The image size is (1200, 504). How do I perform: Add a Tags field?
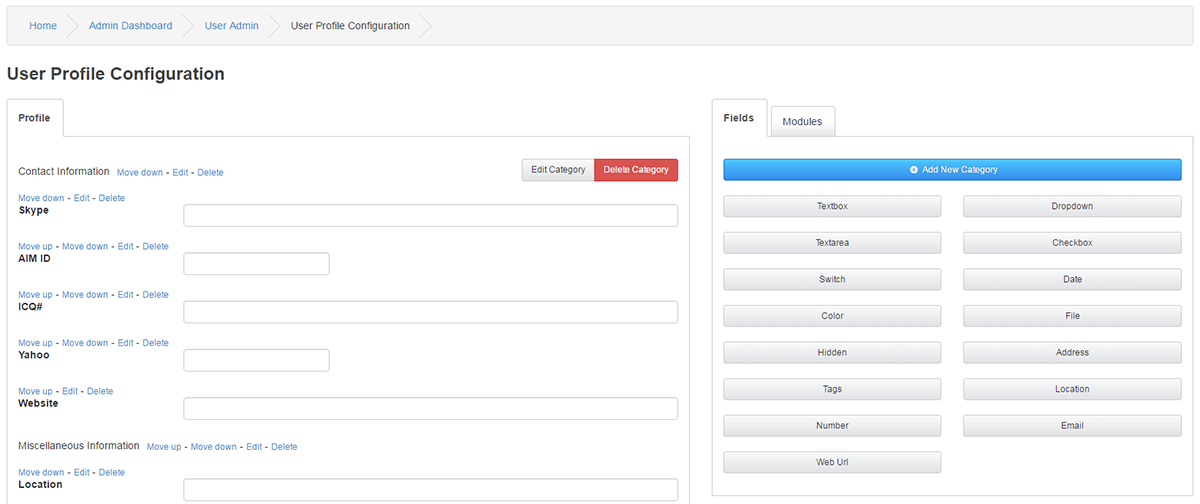coord(832,389)
